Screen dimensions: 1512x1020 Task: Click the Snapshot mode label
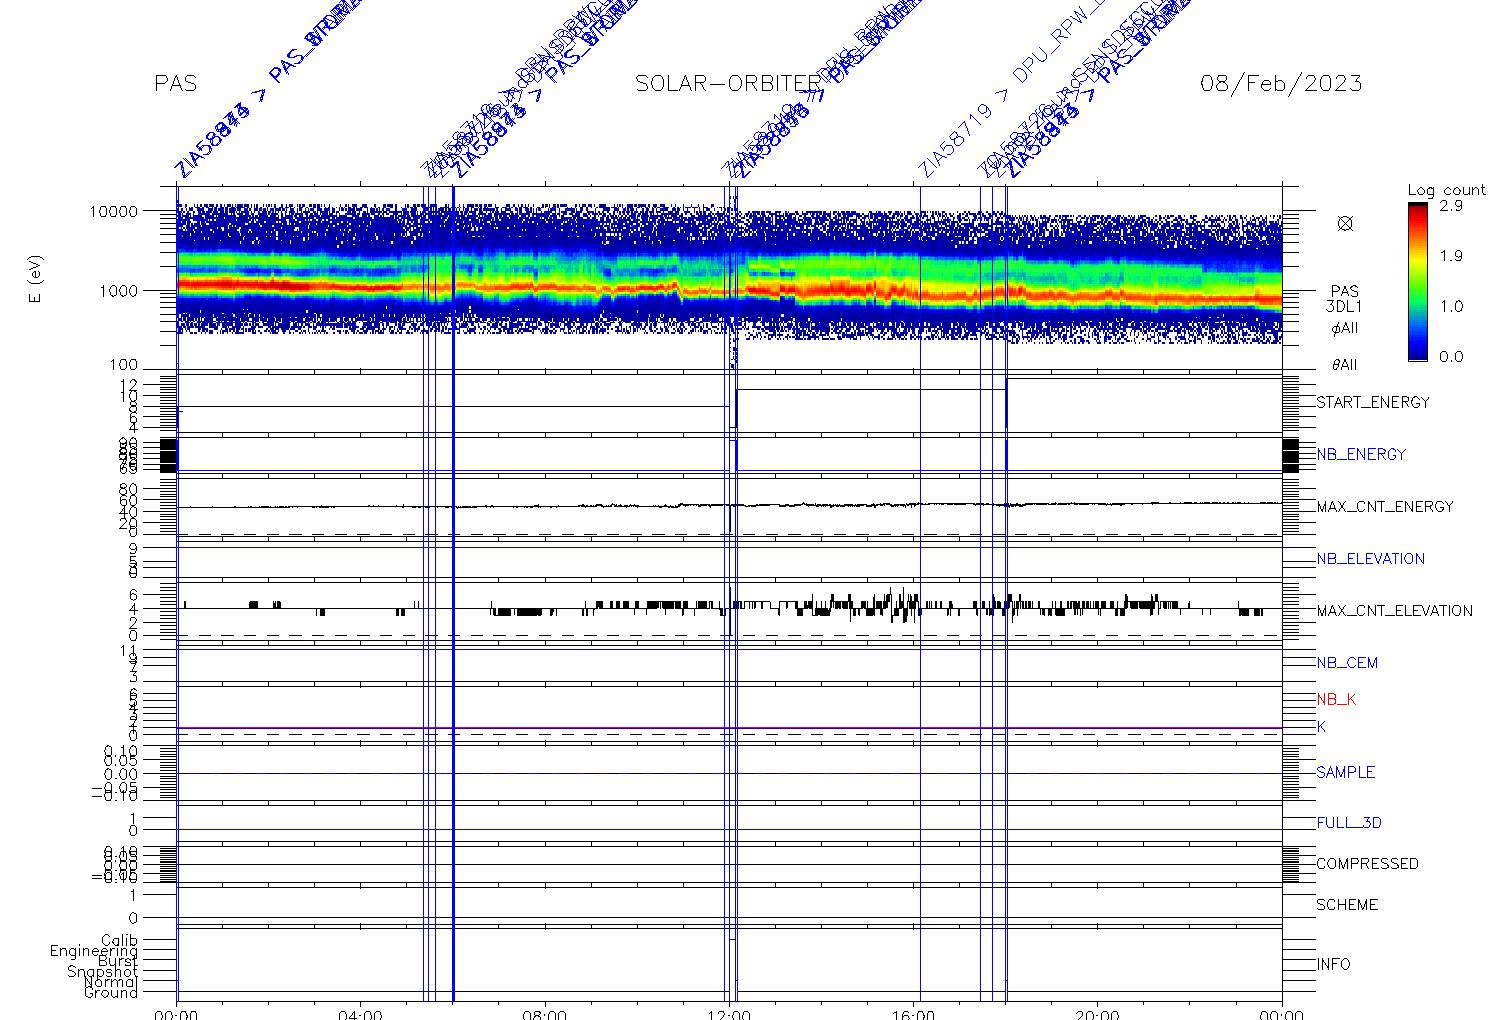pyautogui.click(x=102, y=972)
